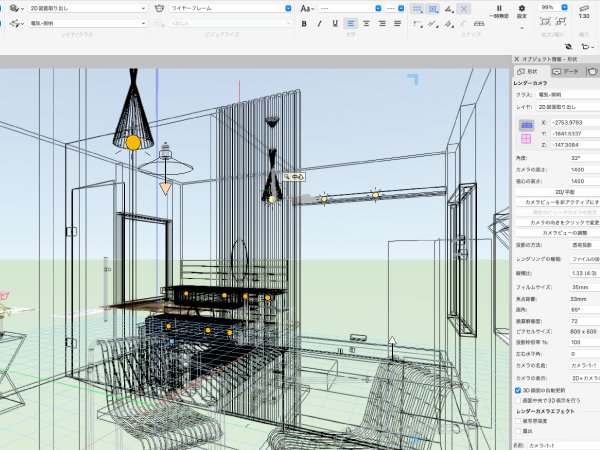Toggle smart points snapping
Viewport: 600px width, 450px height.
click(417, 24)
